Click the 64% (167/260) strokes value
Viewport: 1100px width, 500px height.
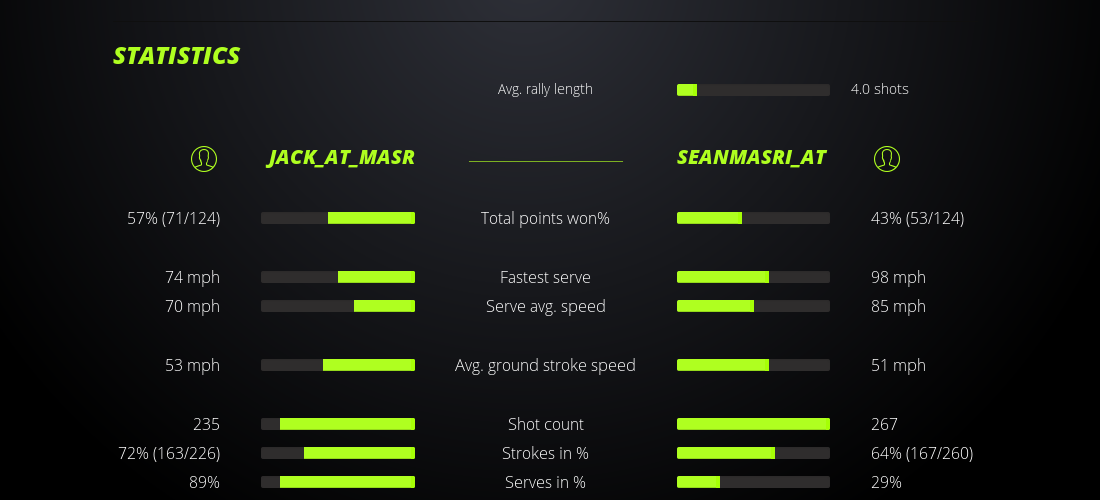click(x=921, y=453)
